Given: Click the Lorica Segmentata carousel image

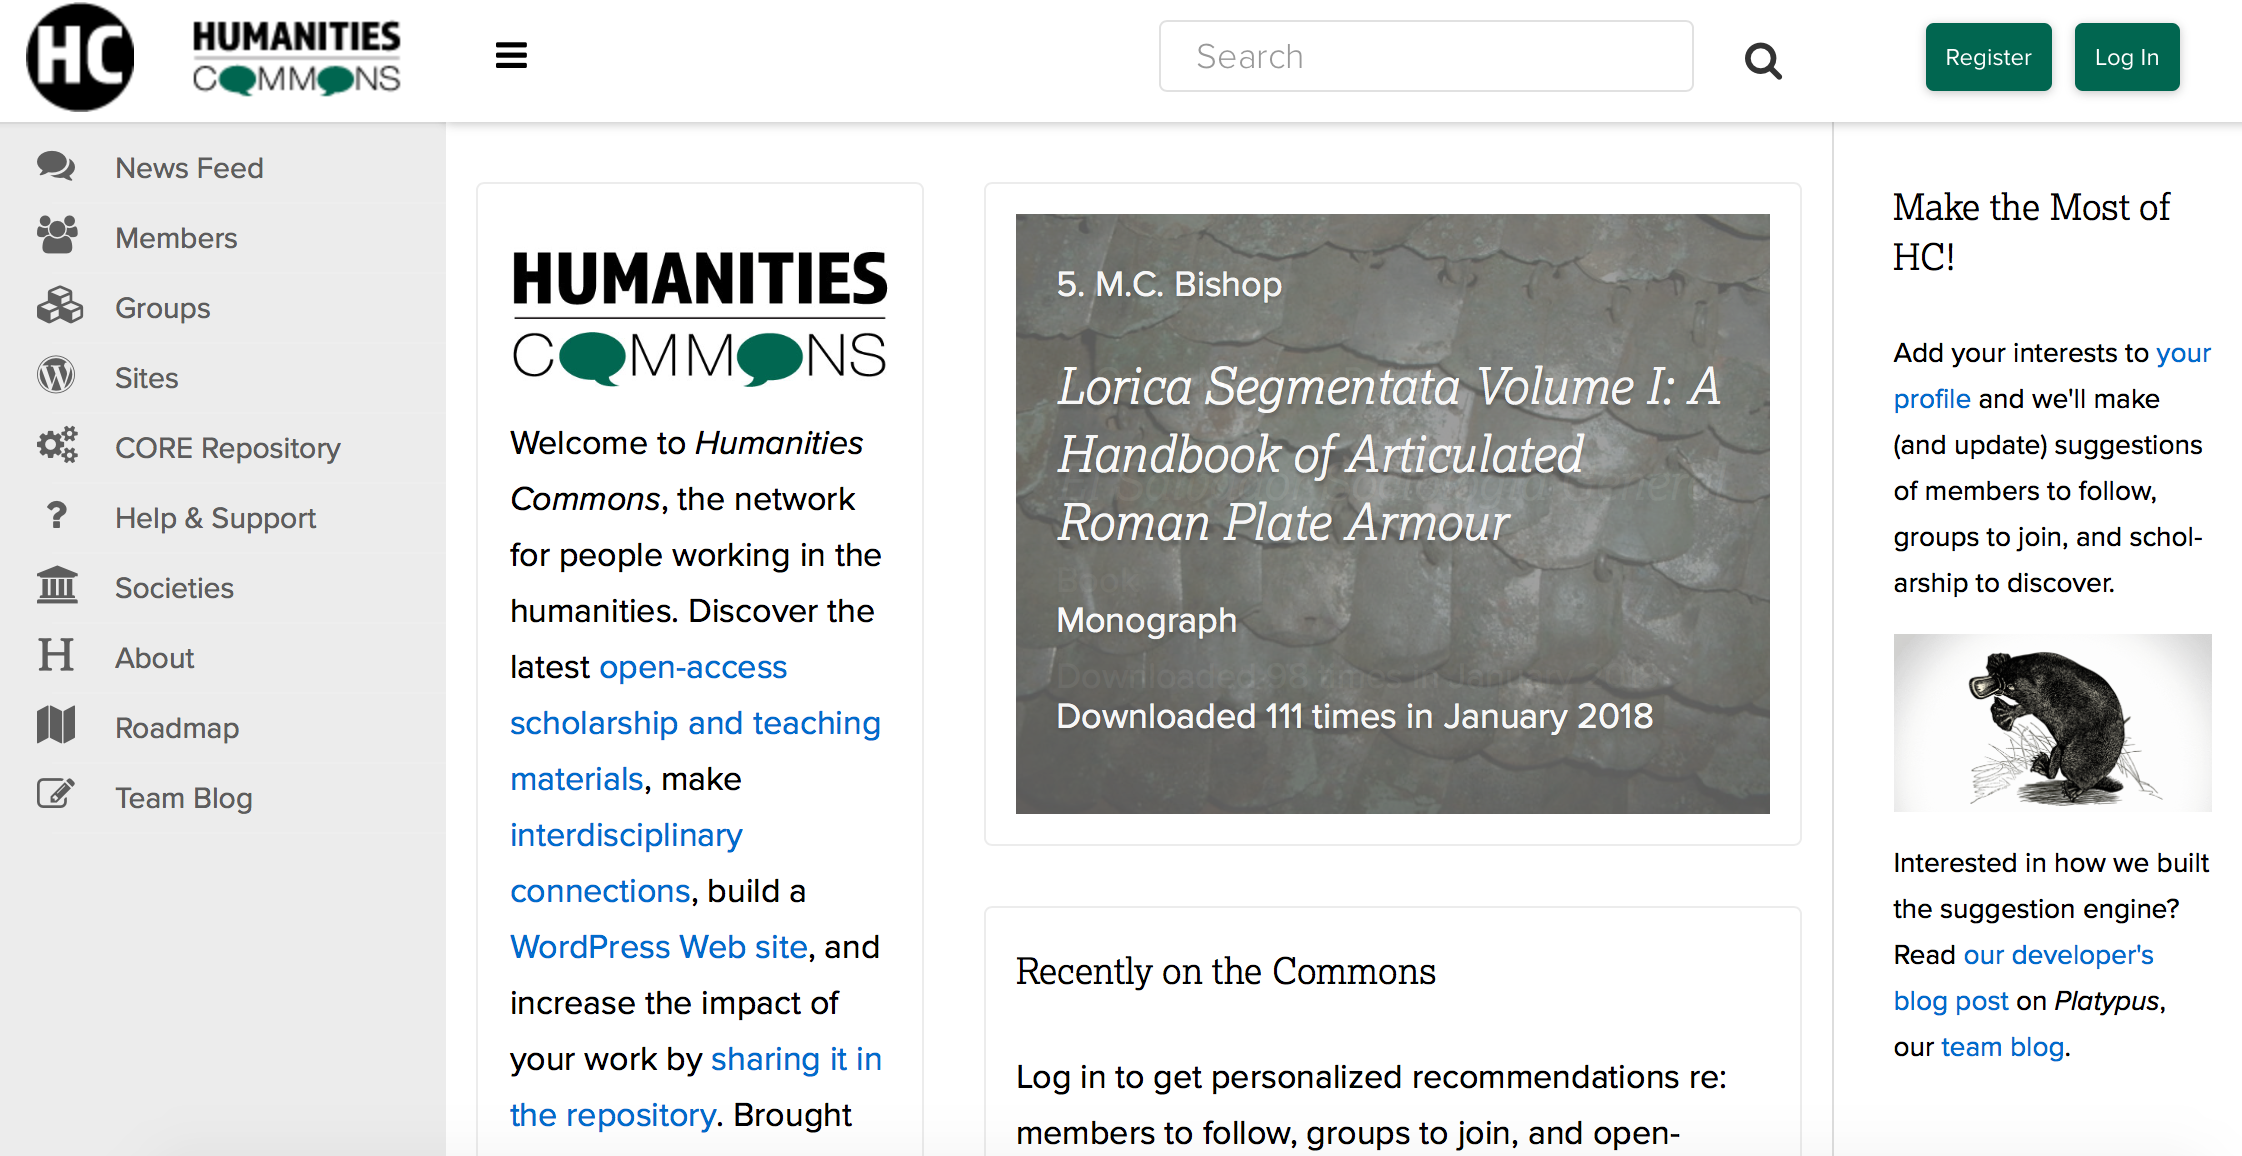Looking at the screenshot, I should pos(1392,512).
